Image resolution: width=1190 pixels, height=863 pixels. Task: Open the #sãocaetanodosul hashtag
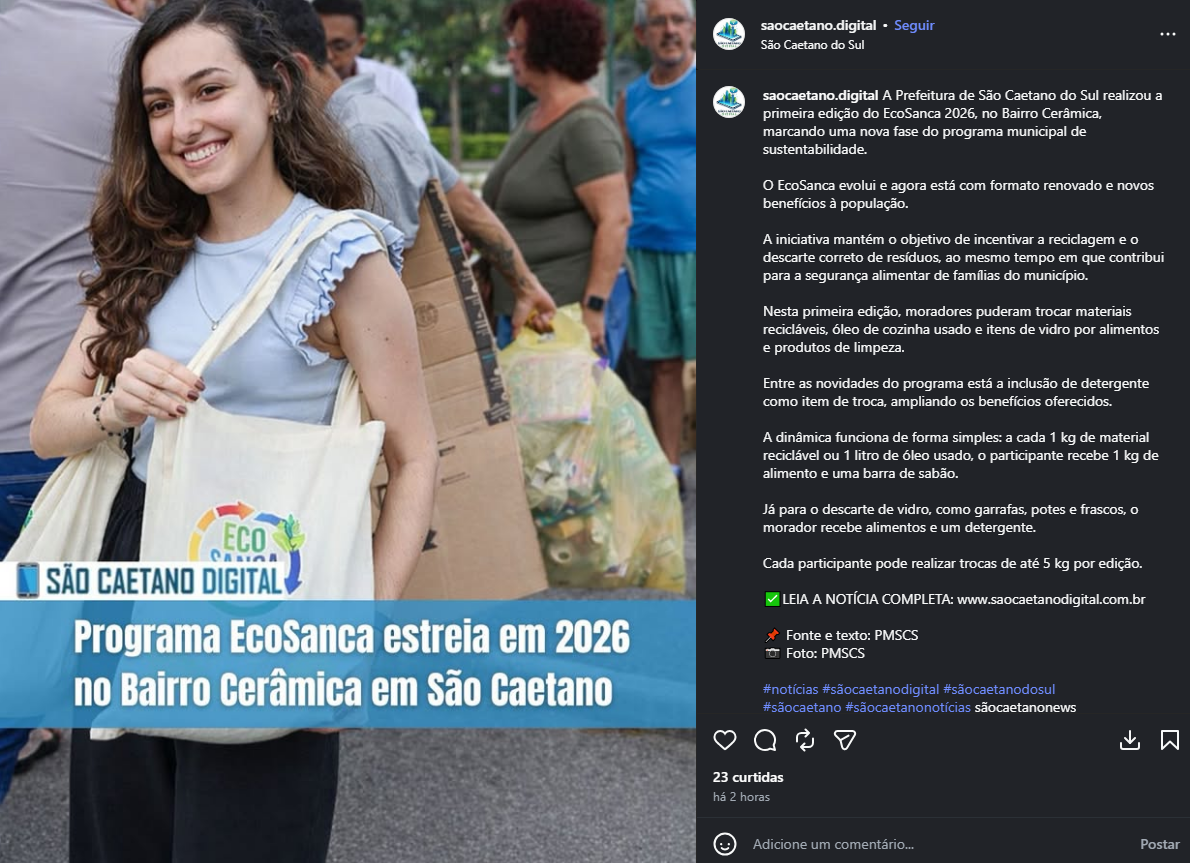click(x=999, y=689)
